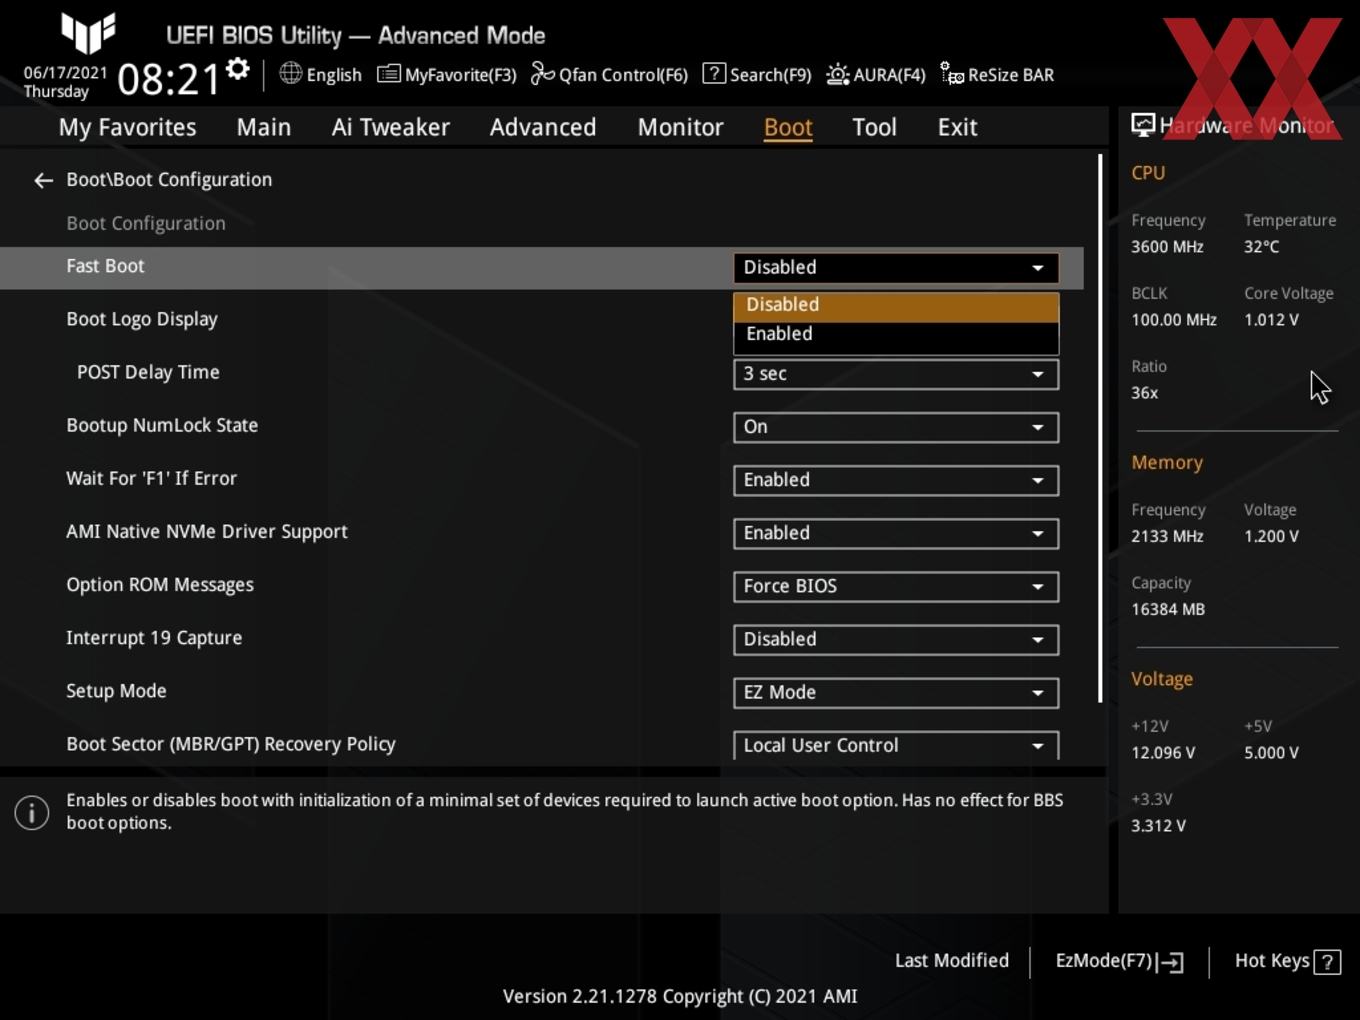Choose Enabled in the Fast Boot list
The width and height of the screenshot is (1360, 1020).
click(896, 334)
